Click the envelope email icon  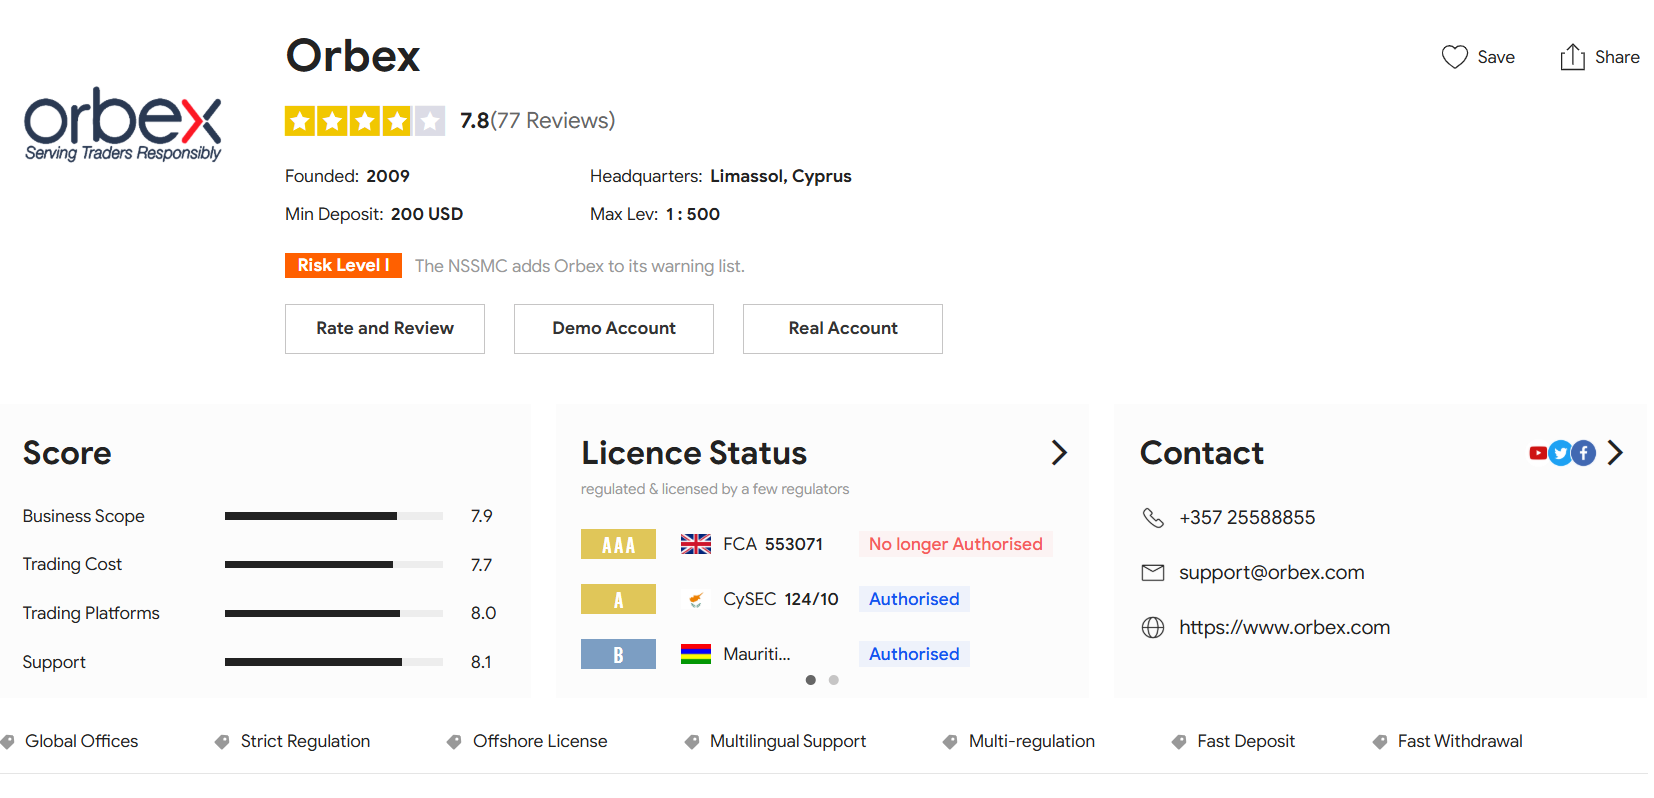(x=1153, y=573)
